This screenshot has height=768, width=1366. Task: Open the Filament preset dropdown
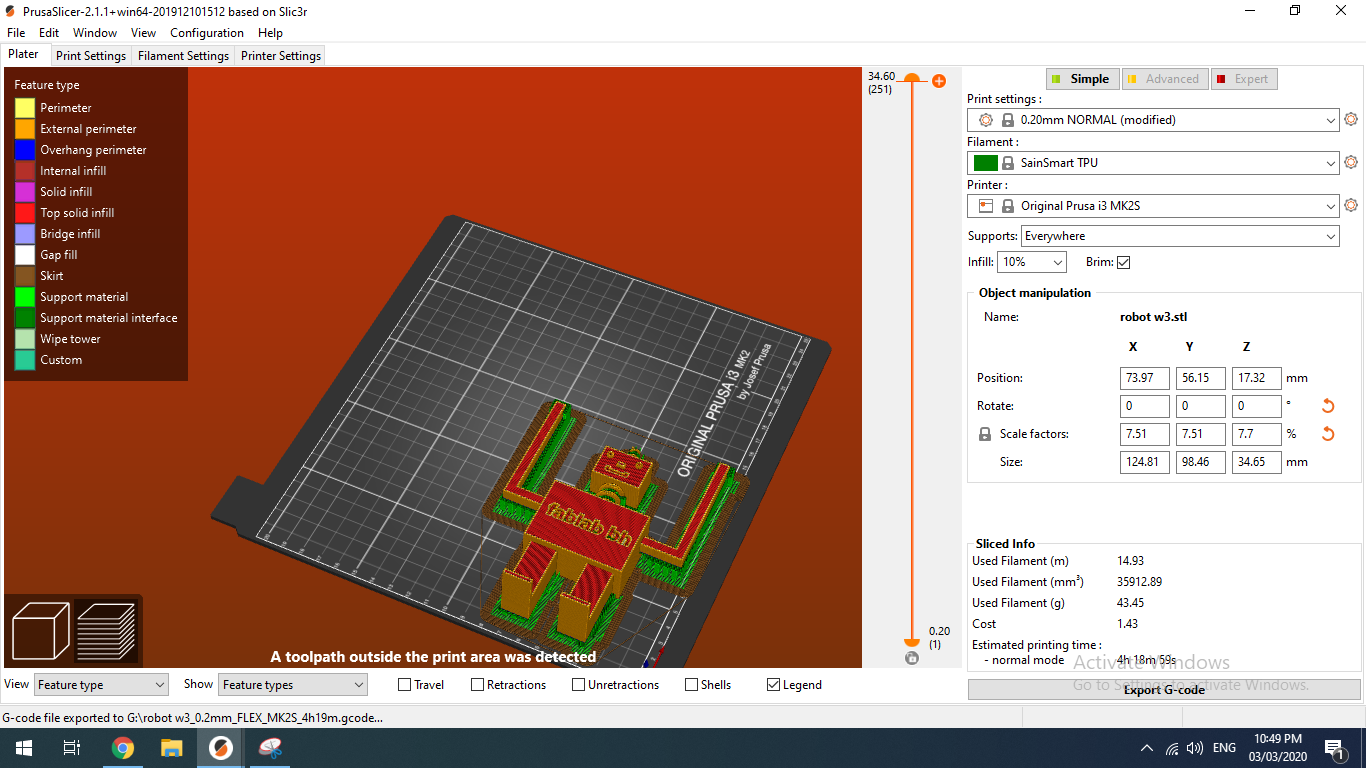point(1153,162)
